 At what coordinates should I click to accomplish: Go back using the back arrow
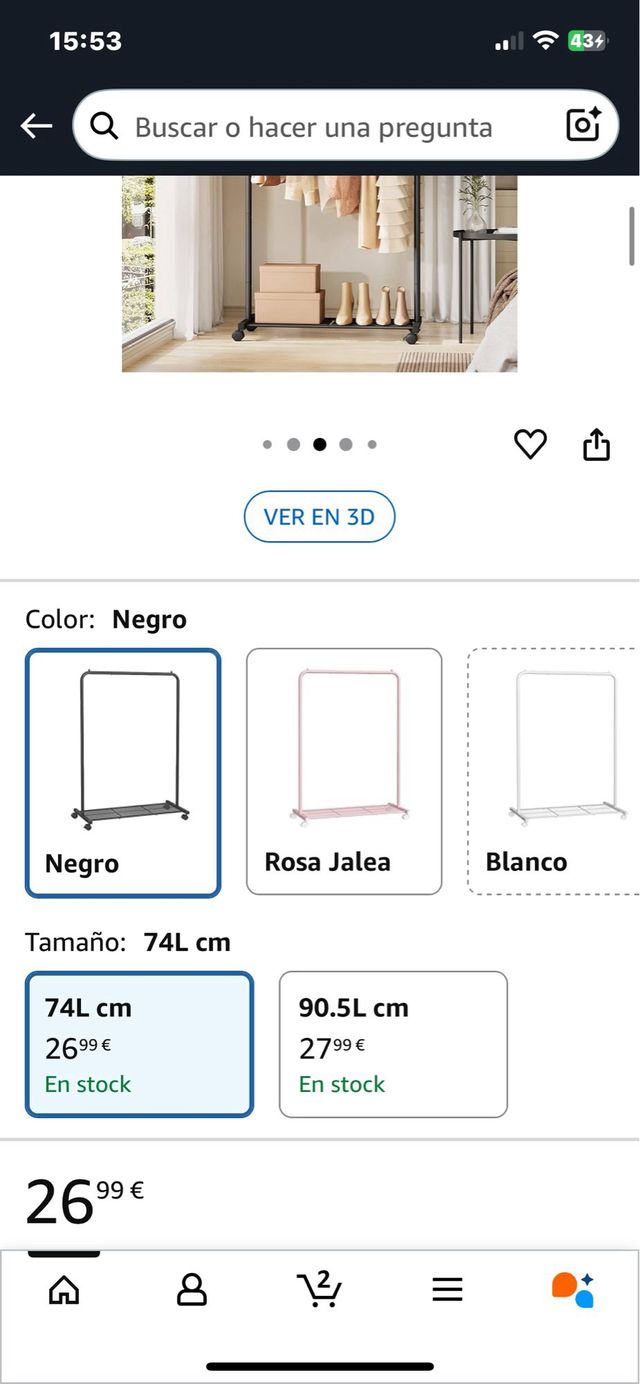tap(37, 125)
